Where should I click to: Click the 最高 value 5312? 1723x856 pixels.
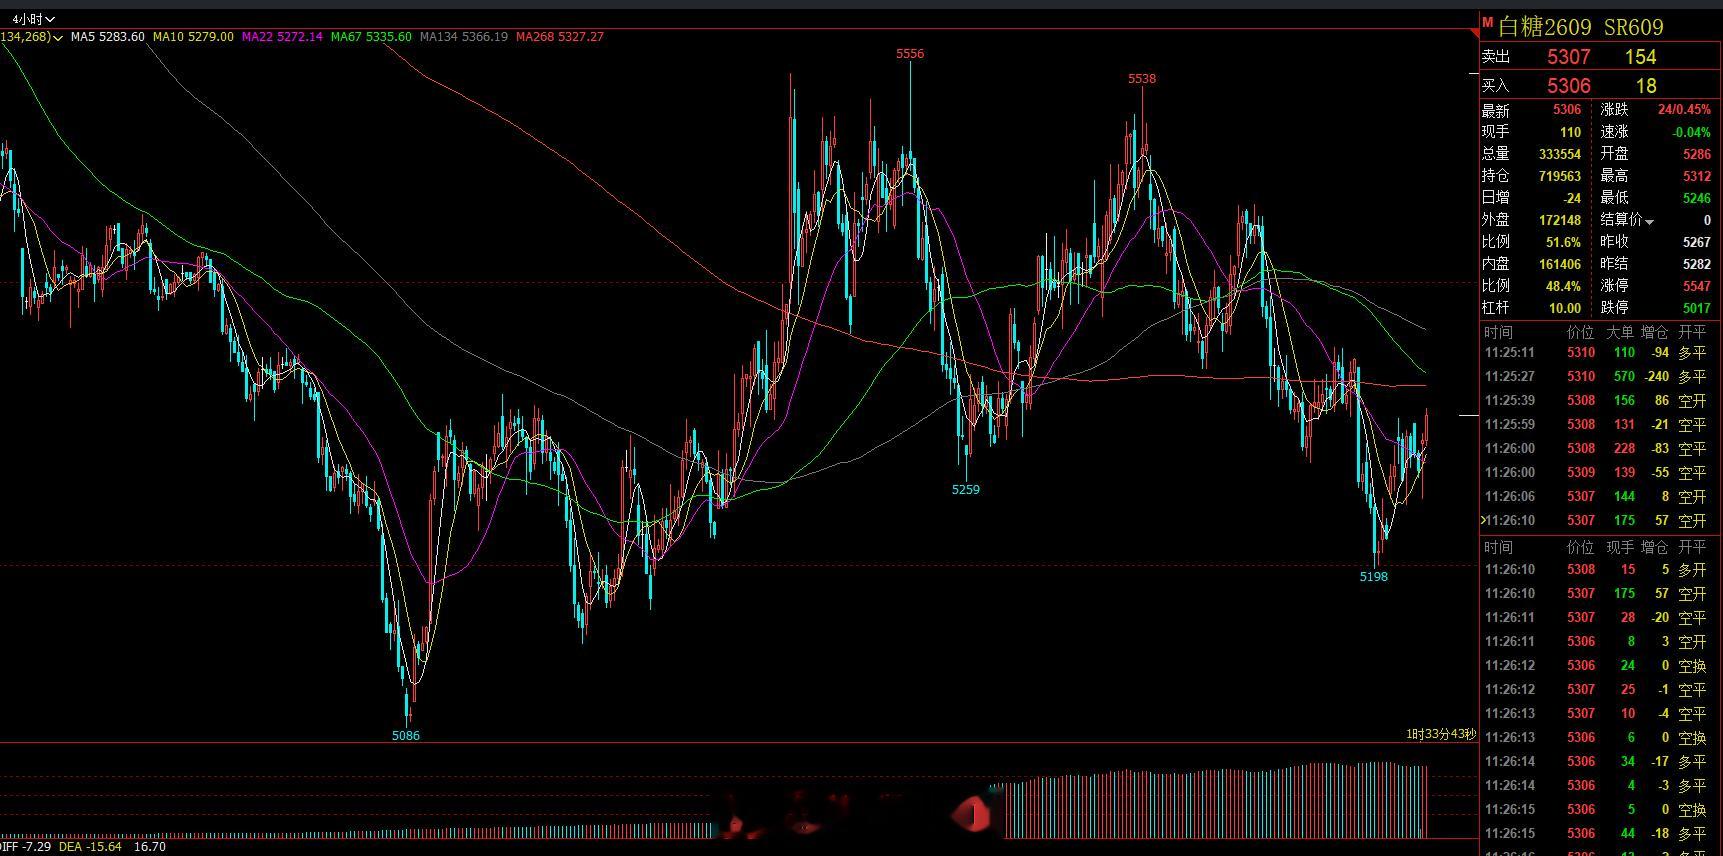pyautogui.click(x=1697, y=176)
